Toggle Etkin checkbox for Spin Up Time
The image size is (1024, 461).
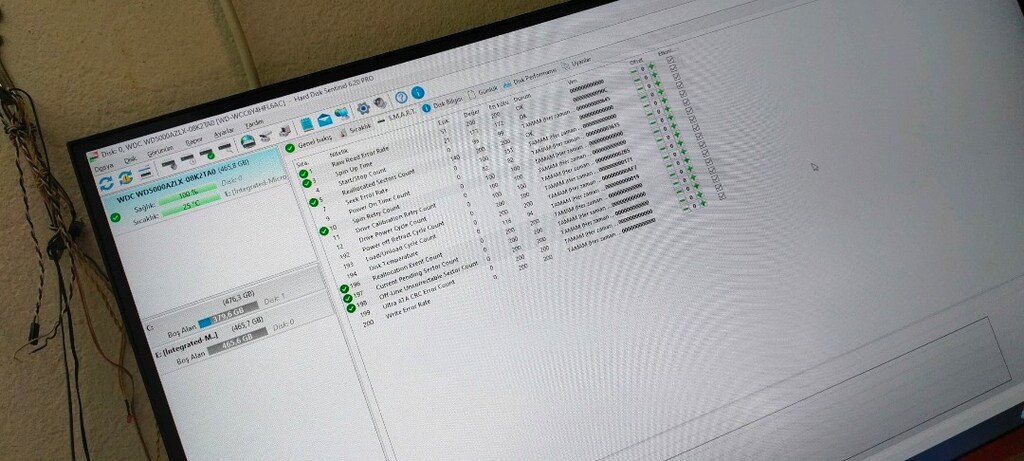click(x=673, y=66)
